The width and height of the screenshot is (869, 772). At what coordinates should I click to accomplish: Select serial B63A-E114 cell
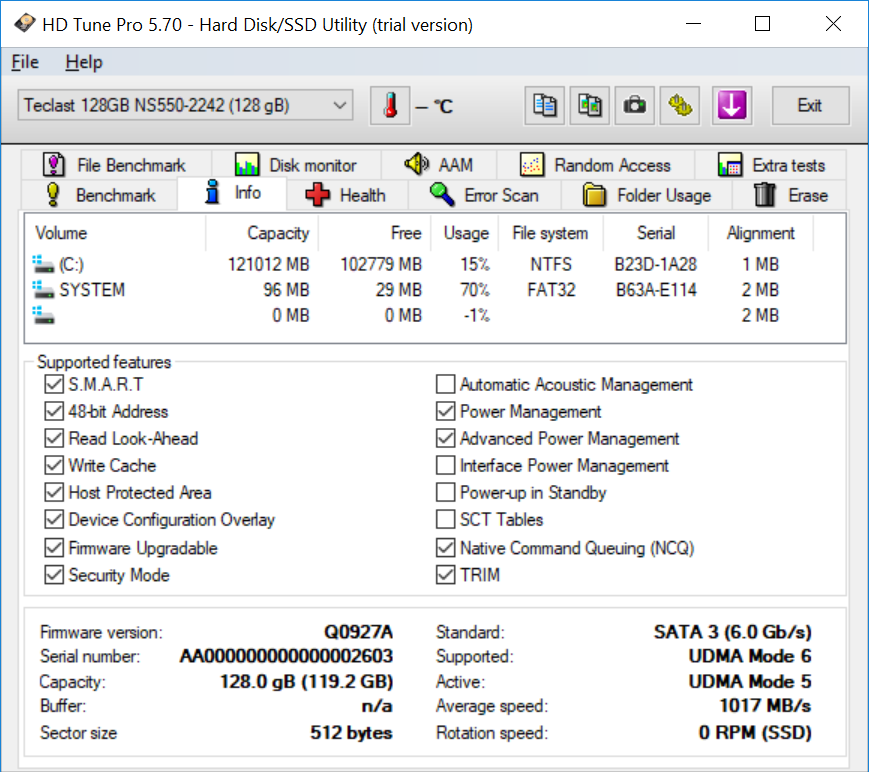point(656,290)
